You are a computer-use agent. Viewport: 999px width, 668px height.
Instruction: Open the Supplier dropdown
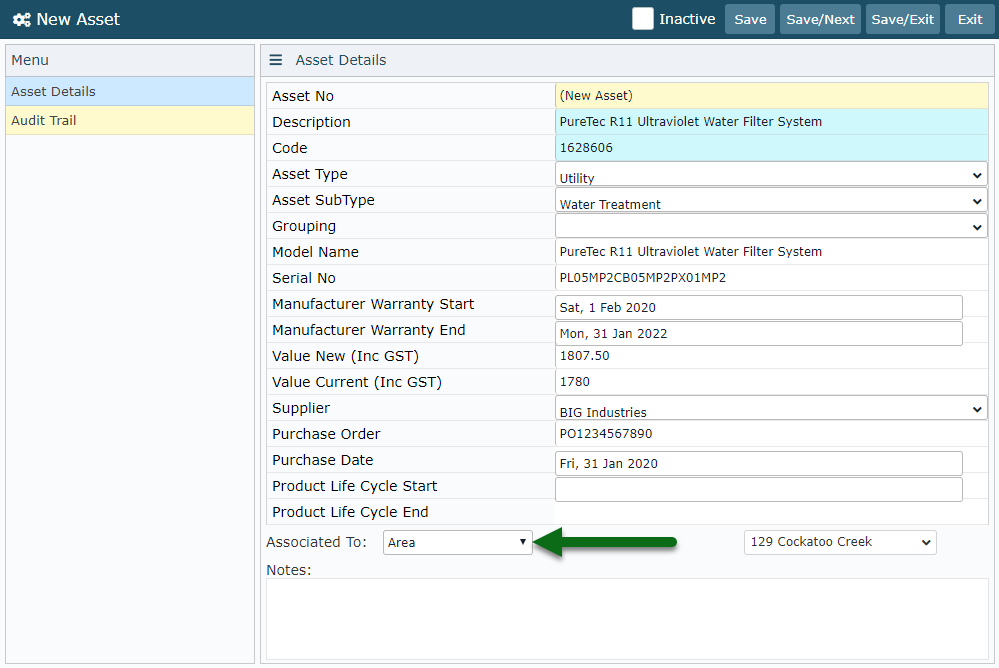771,408
